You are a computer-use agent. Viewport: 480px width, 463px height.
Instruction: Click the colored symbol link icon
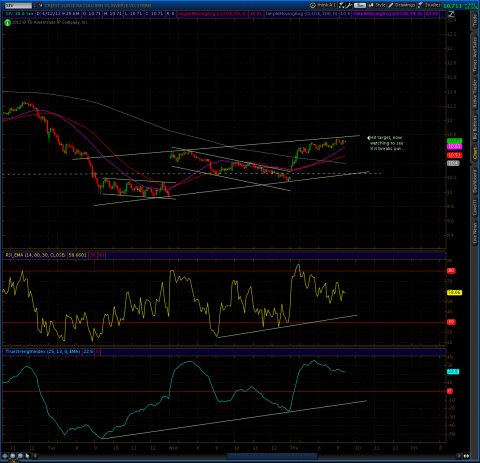40,5
